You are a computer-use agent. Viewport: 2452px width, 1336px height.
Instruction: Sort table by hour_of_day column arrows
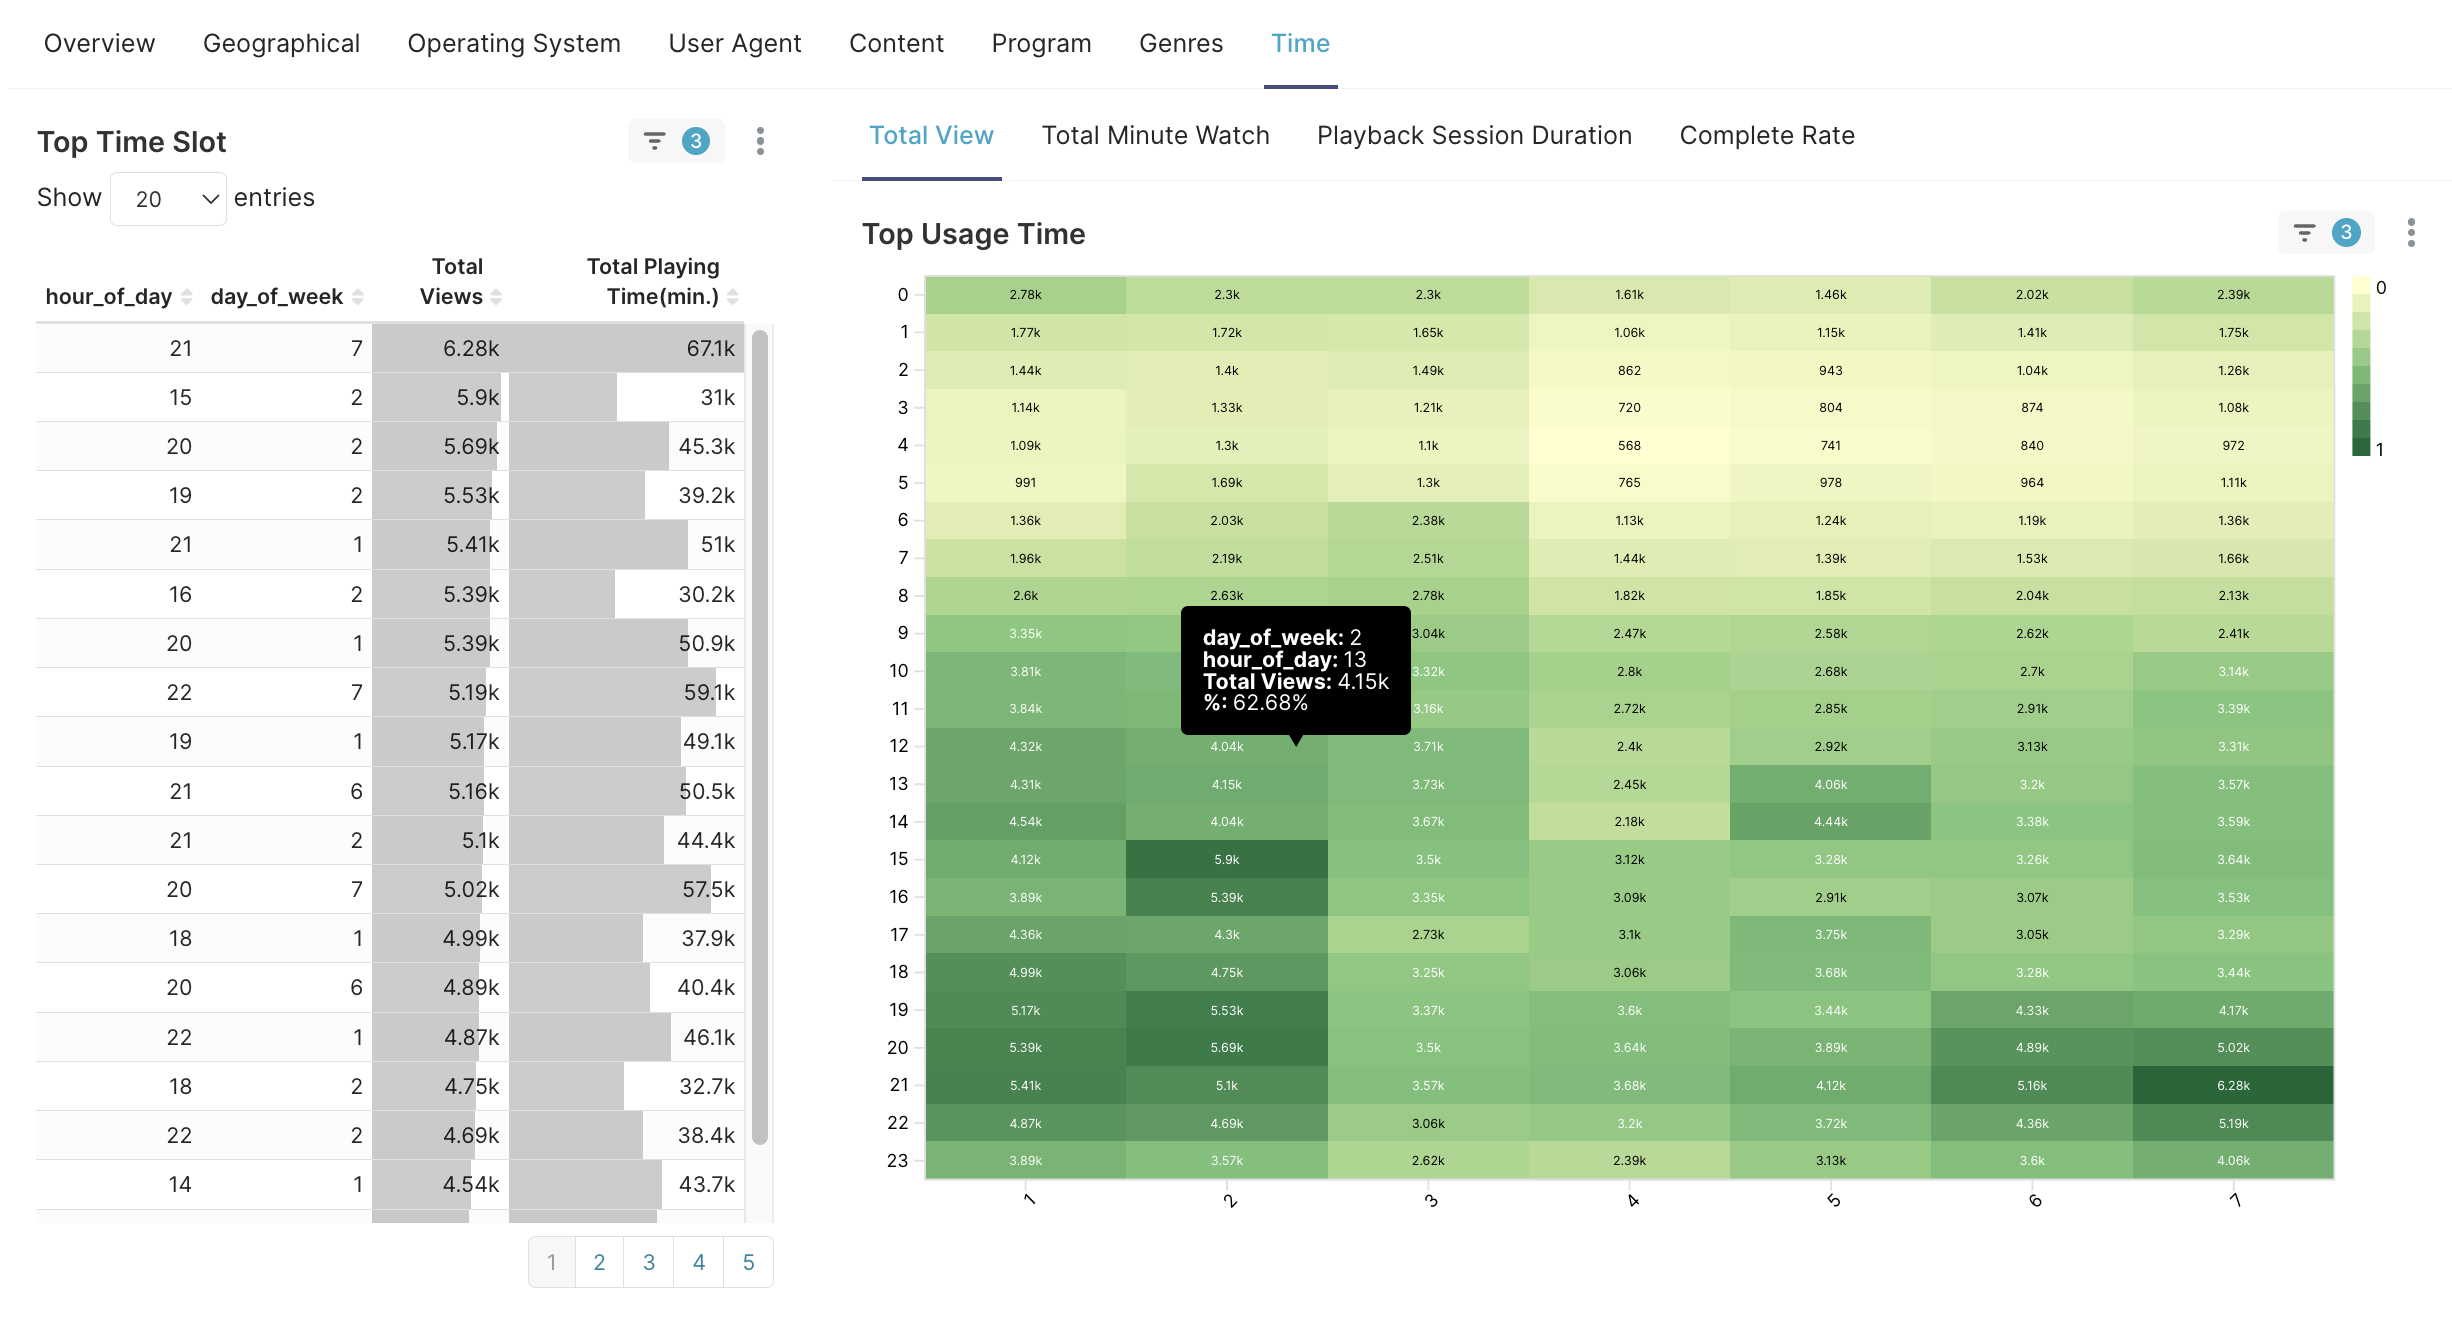click(187, 297)
